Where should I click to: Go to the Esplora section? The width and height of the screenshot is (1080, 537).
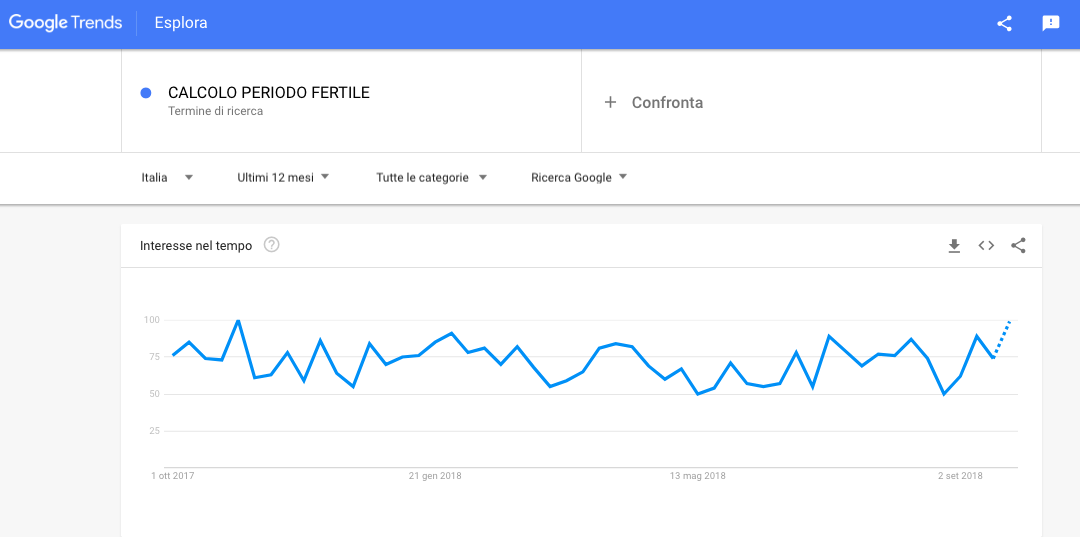(181, 23)
